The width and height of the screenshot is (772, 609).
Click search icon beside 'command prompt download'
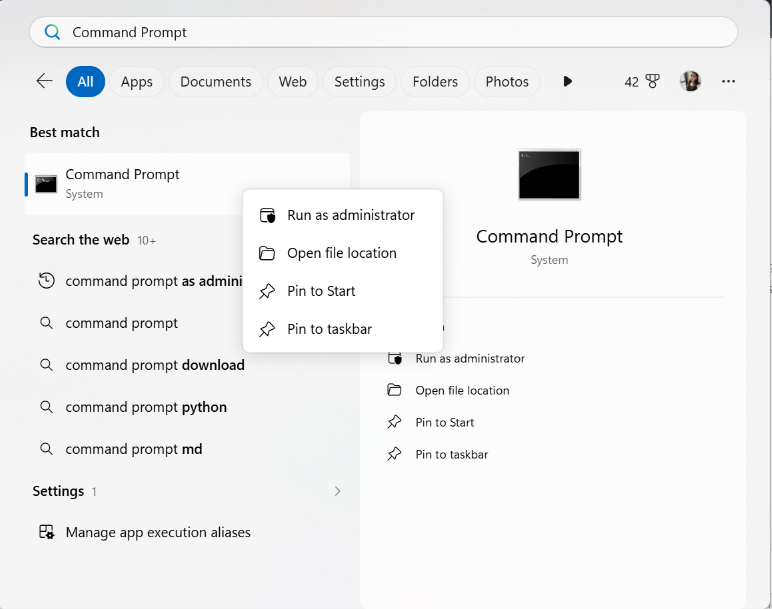pos(46,365)
